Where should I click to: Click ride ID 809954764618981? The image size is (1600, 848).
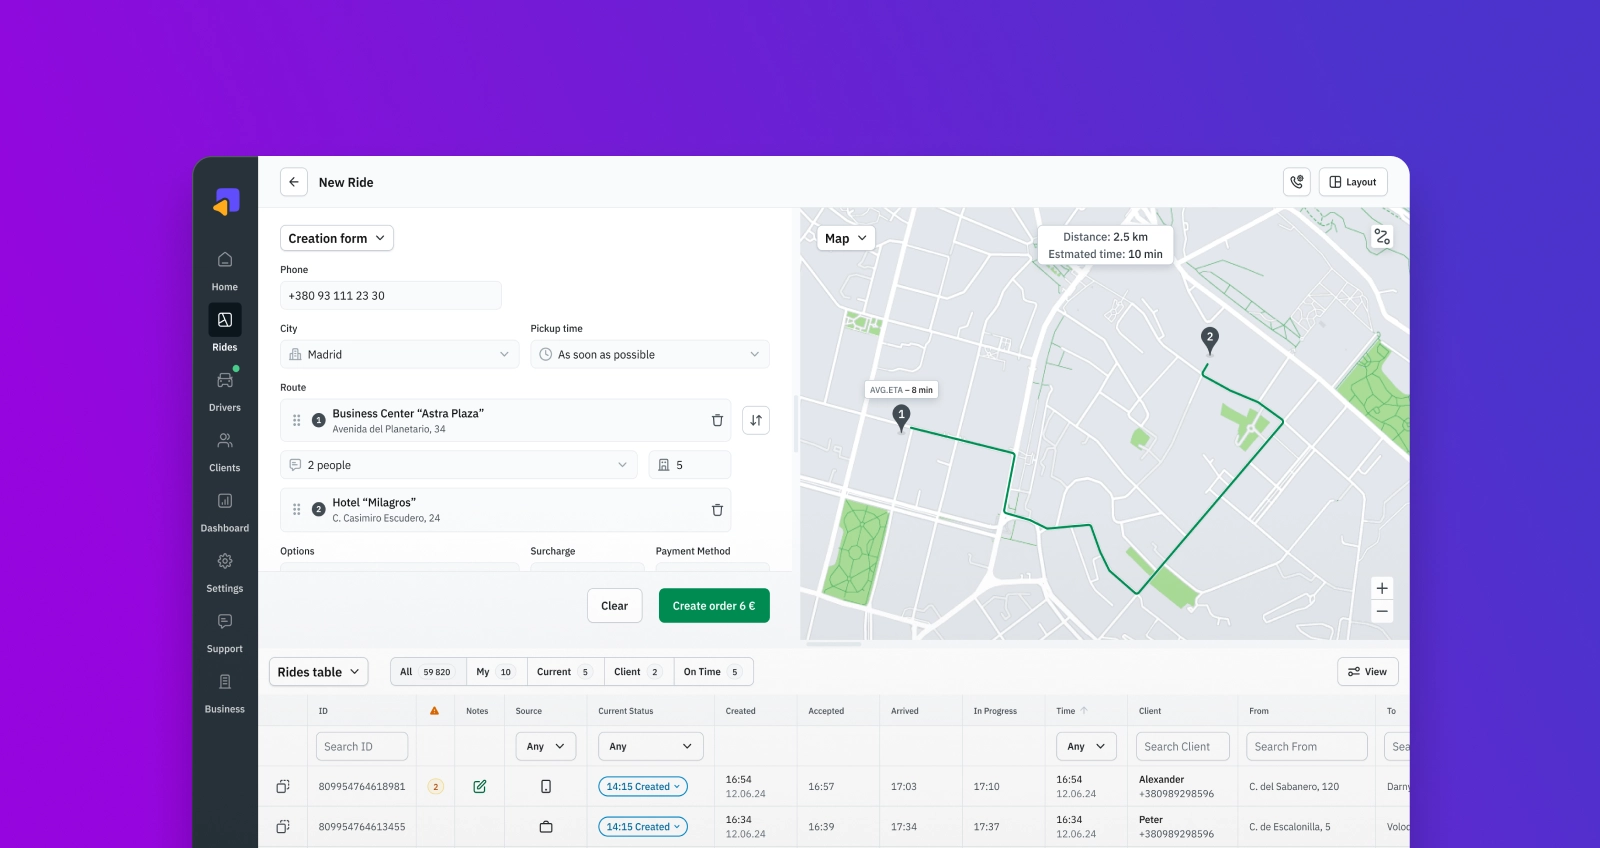point(362,787)
